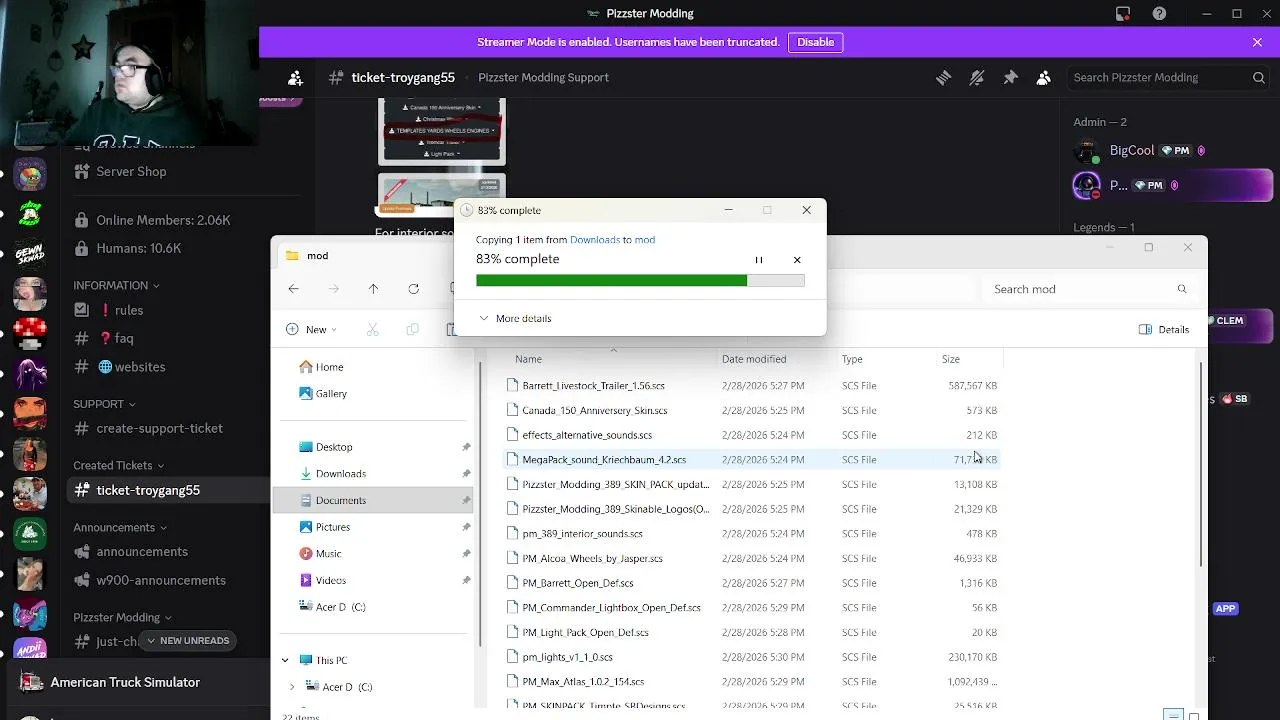This screenshot has height=720, width=1280.
Task: Sort files by Date modified column
Action: coord(754,359)
